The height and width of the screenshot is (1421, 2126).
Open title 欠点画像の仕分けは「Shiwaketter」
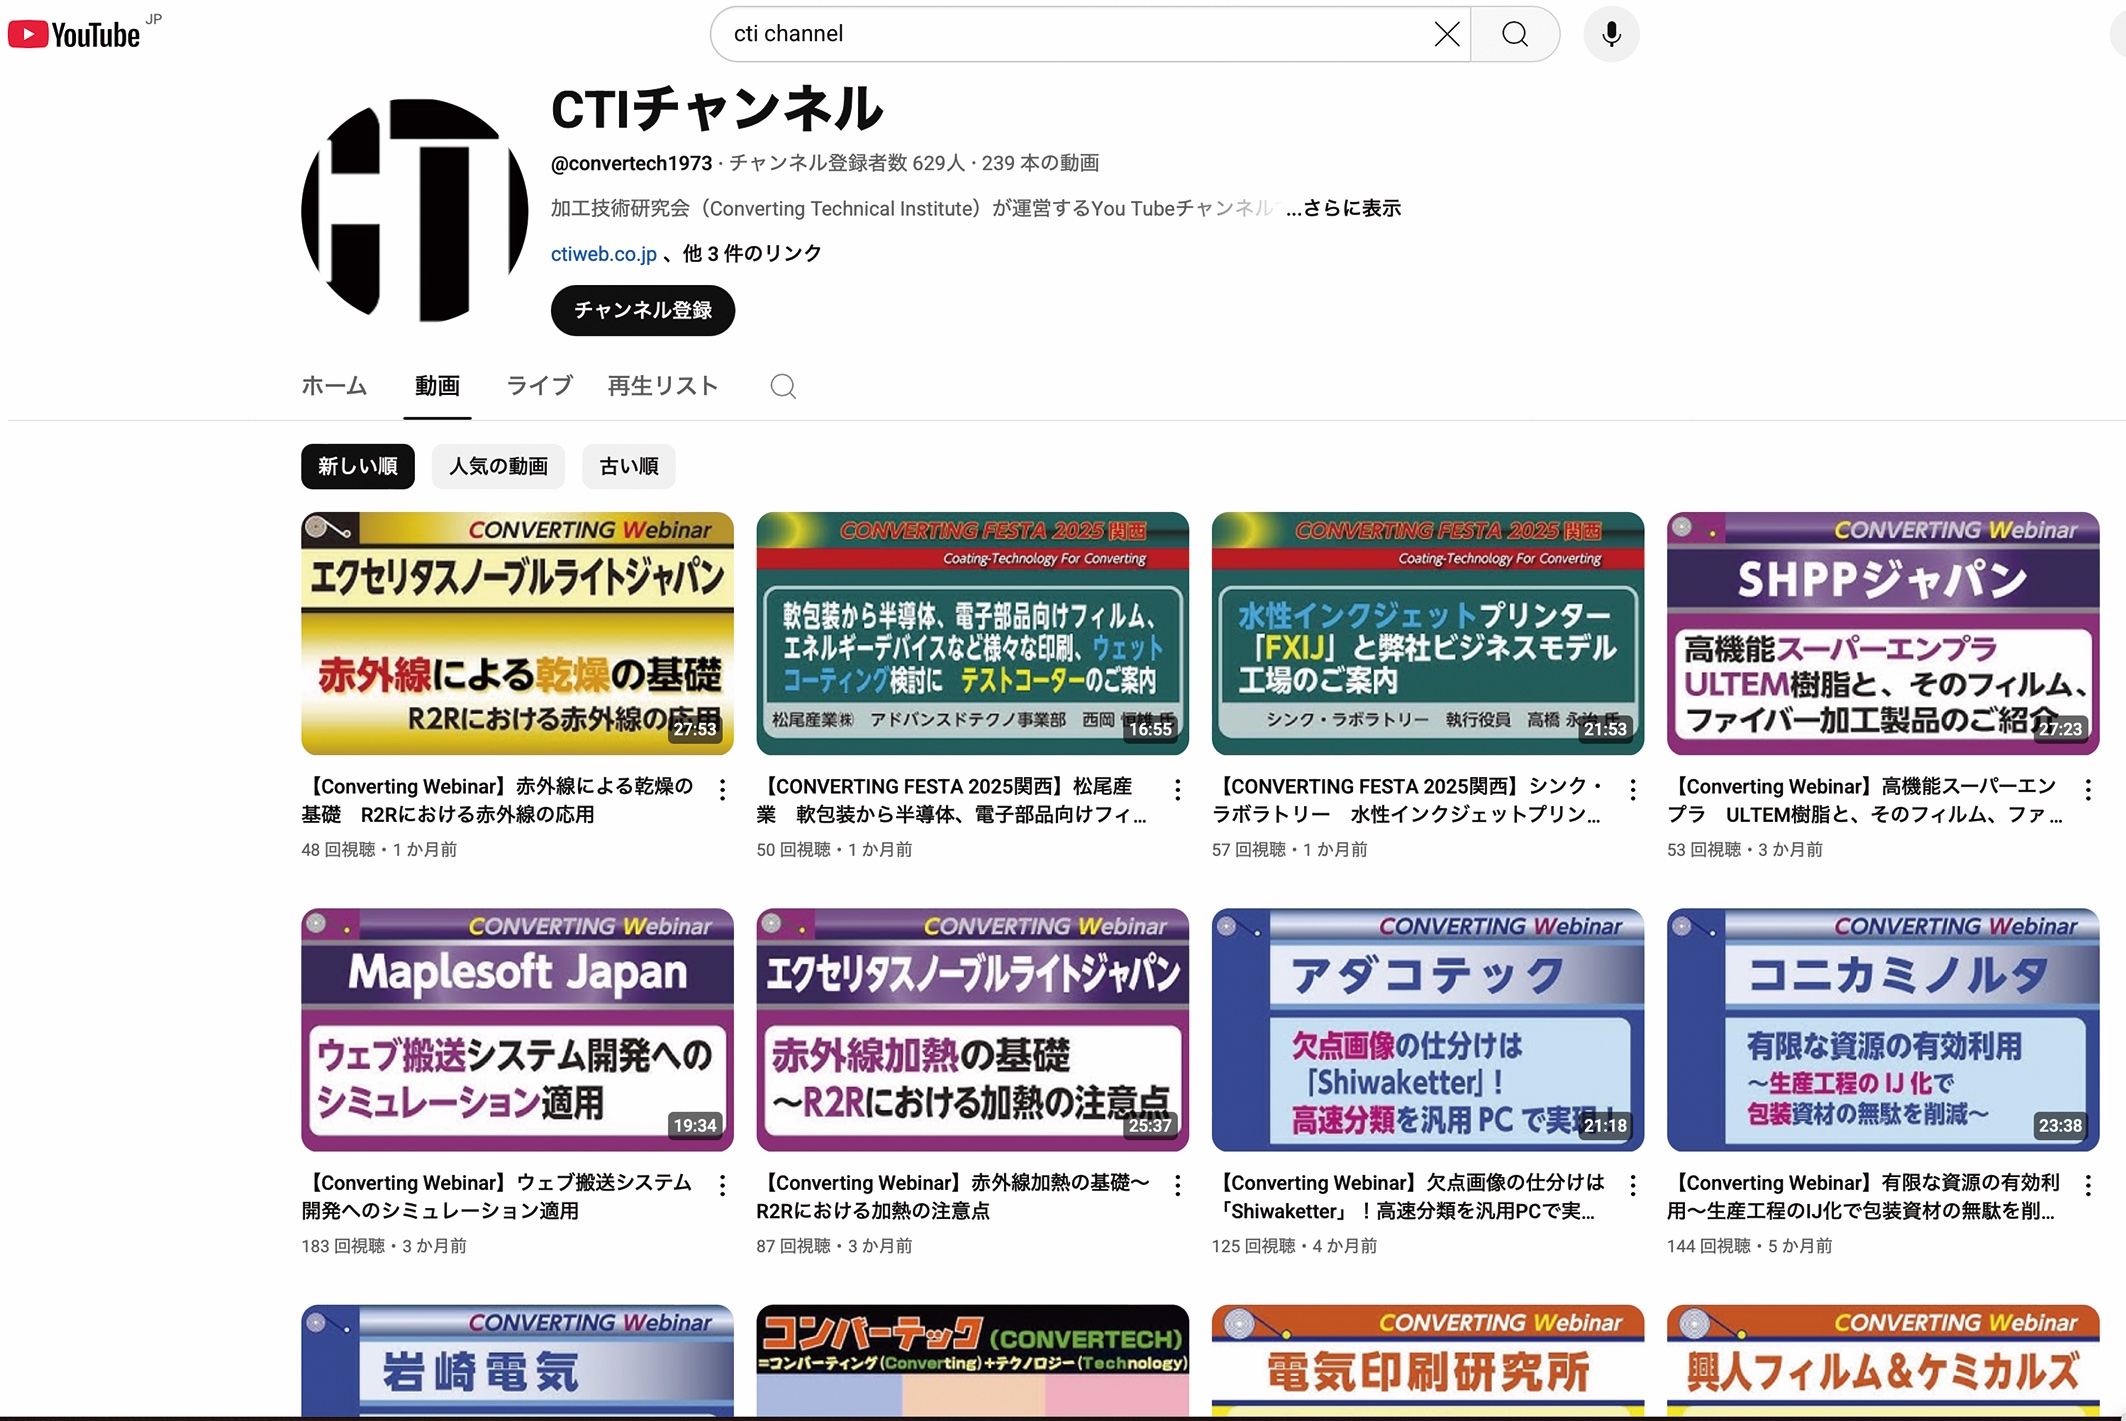point(1409,1197)
